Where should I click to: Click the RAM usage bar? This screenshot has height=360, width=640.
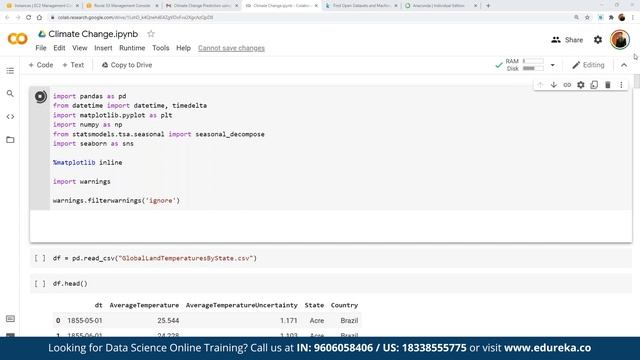click(x=533, y=61)
